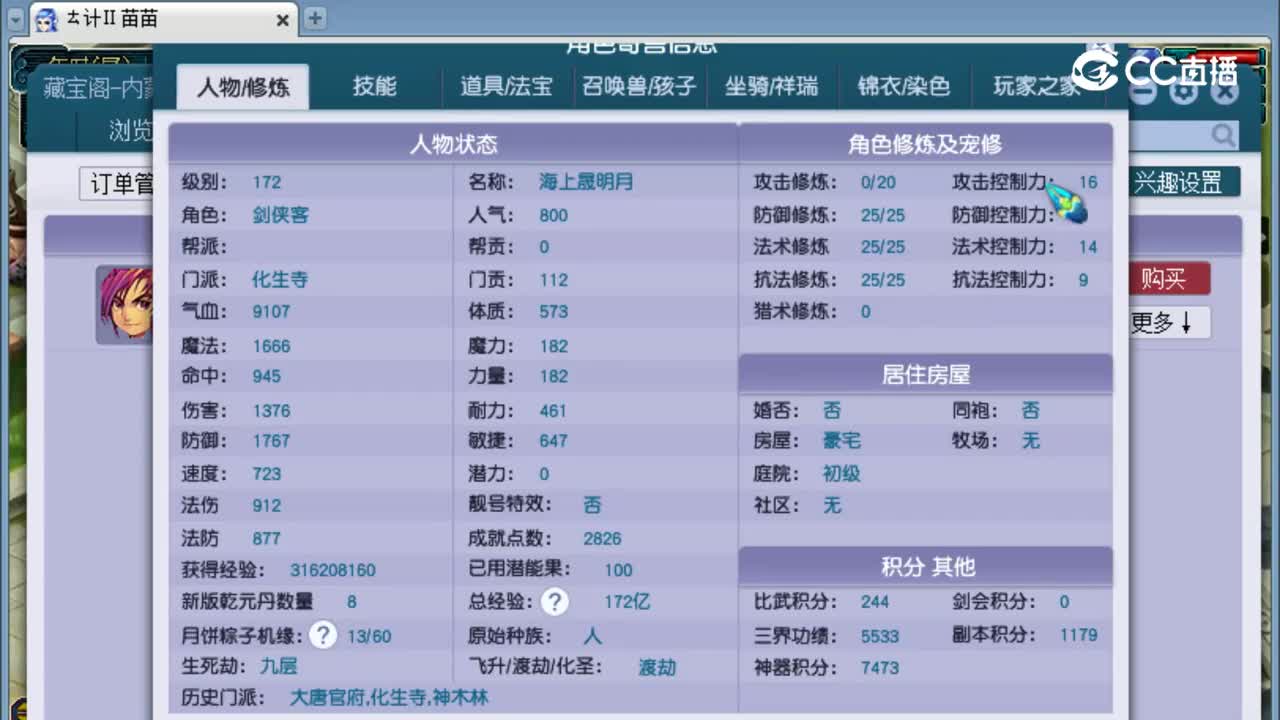The image size is (1280, 720).
Task: Click the 角色 value 剑侠客
Action: (x=280, y=215)
